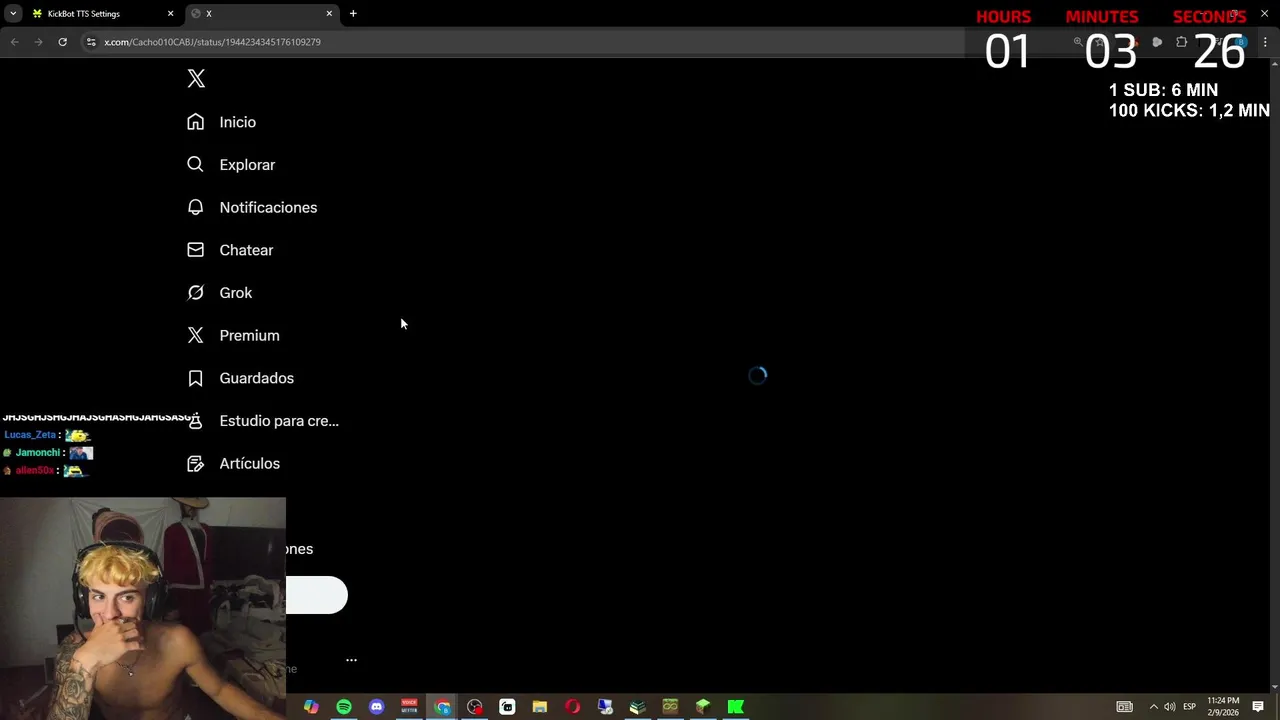Screen dimensions: 1280x720
Task: Open Opera from the taskbar
Action: tap(572, 707)
